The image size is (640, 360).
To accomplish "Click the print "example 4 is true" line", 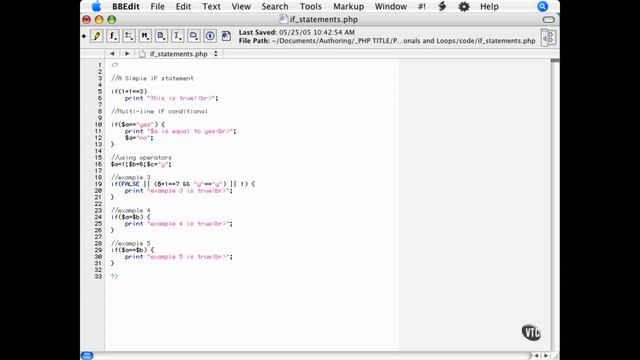I will pos(178,224).
